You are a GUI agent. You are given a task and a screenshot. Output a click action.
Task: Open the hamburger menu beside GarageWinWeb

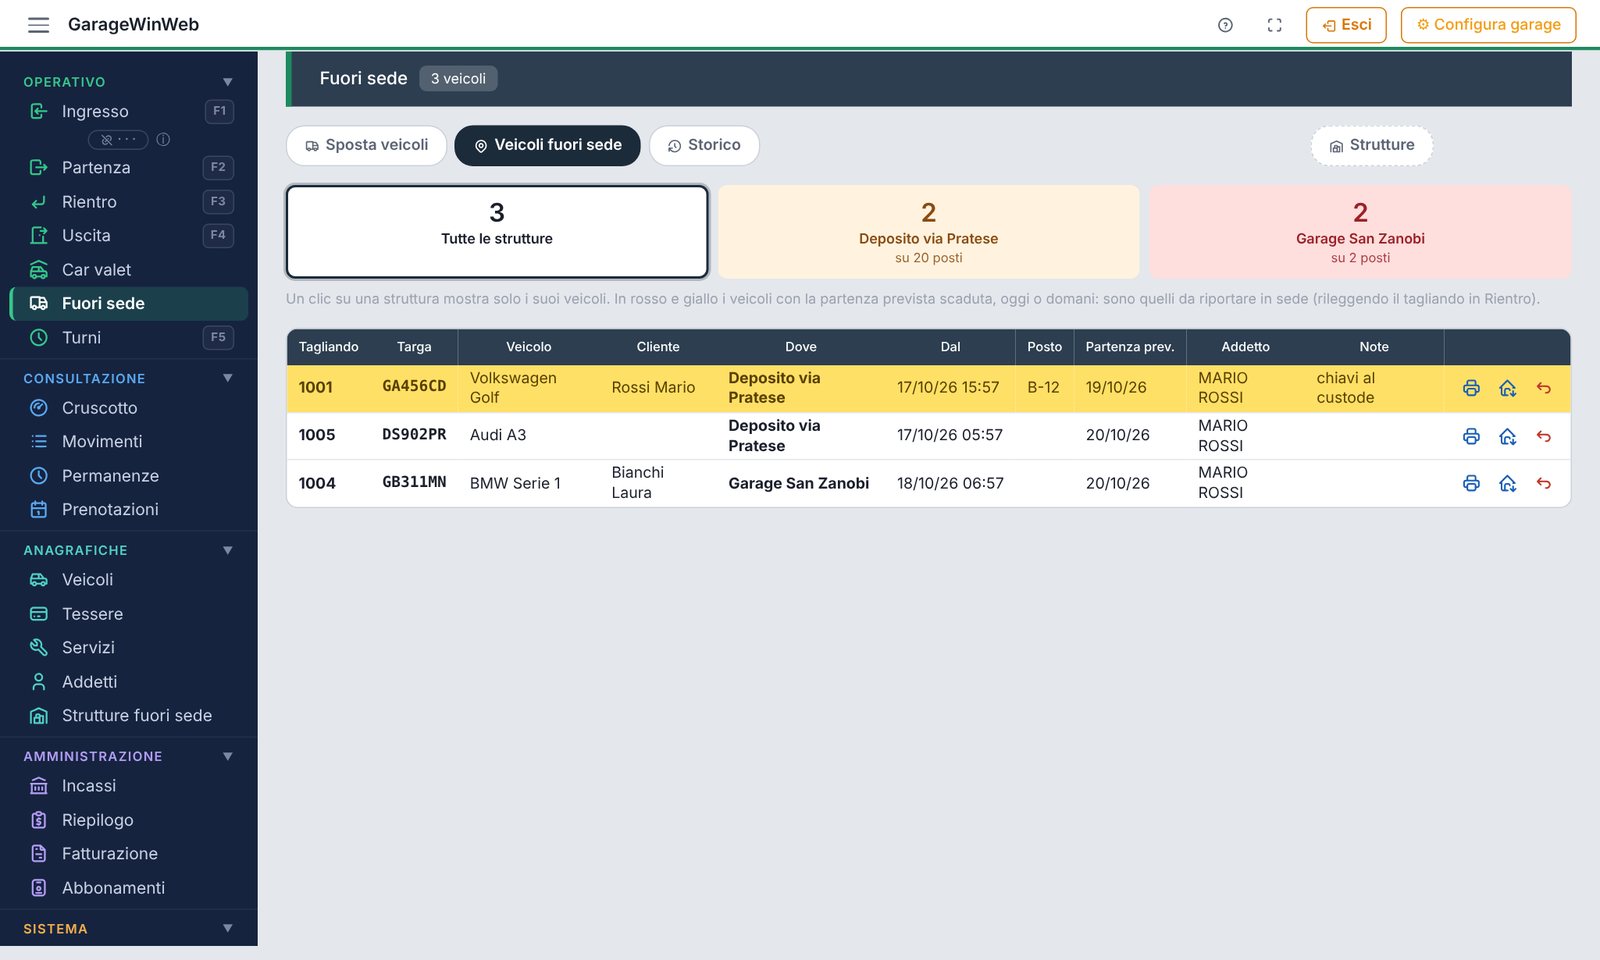pos(38,25)
